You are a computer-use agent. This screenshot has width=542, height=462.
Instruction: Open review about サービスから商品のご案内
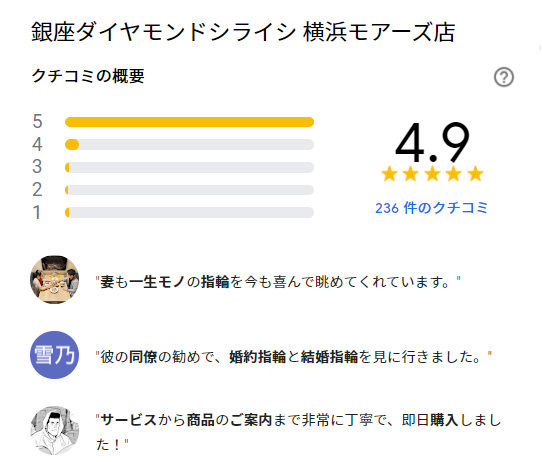tap(298, 432)
